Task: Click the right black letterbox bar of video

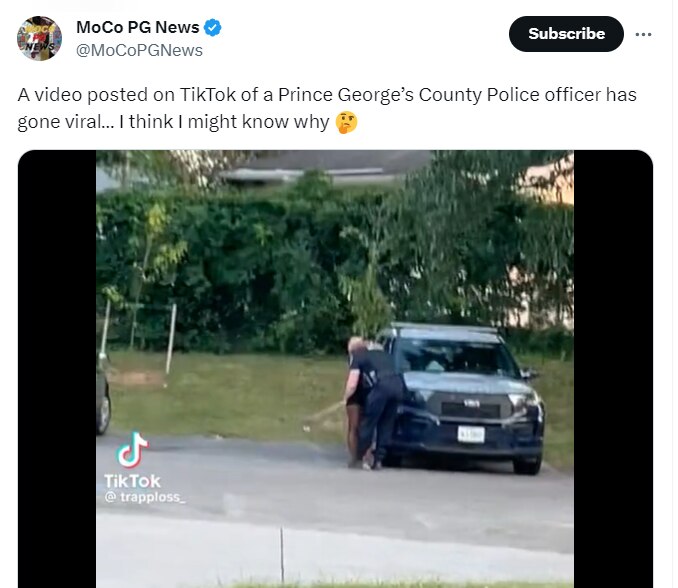Action: pyautogui.click(x=613, y=369)
